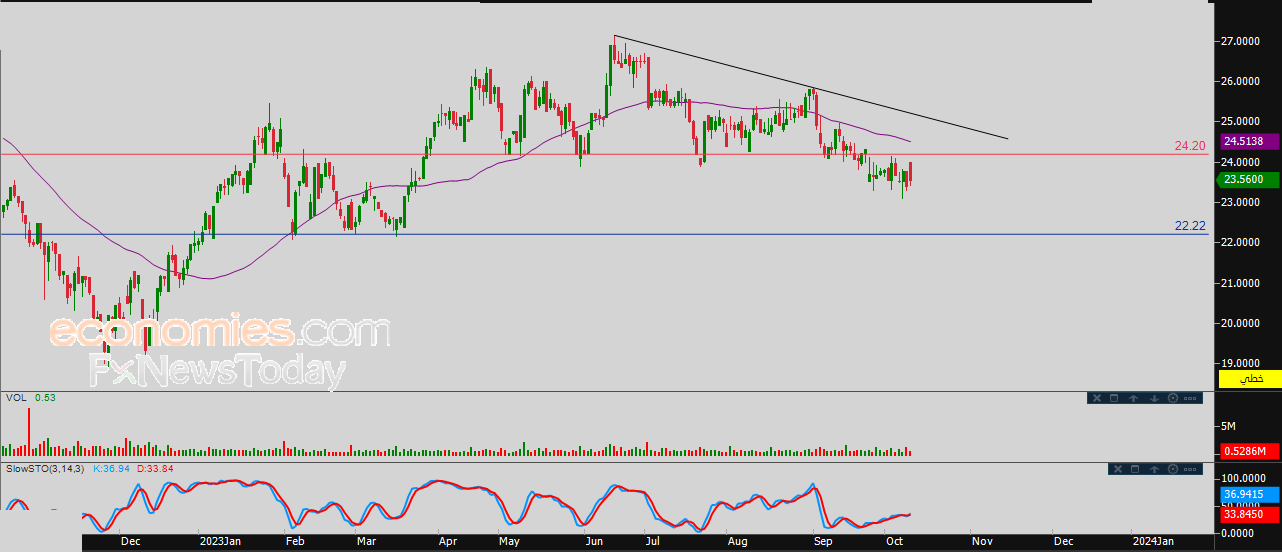Screen dimensions: 1282x552
Task: Select the 24.20 horizontal resistance line label
Action: click(x=1190, y=146)
